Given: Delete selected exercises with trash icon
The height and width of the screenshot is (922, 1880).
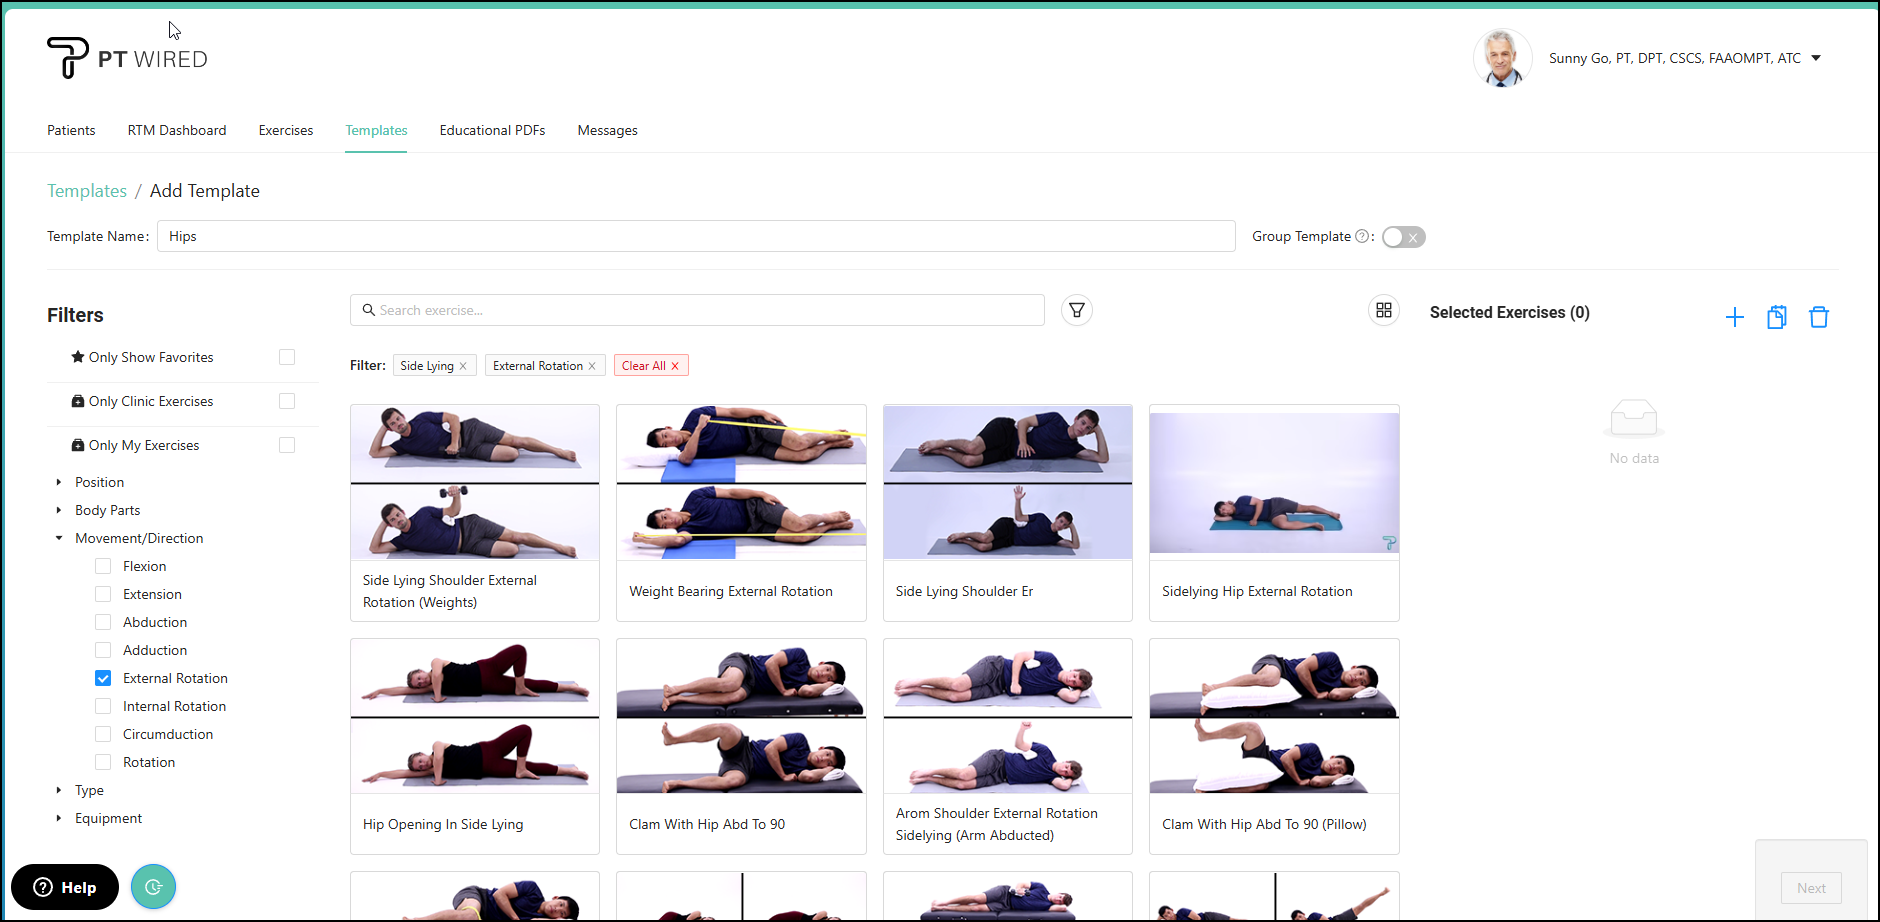Looking at the screenshot, I should coord(1819,317).
